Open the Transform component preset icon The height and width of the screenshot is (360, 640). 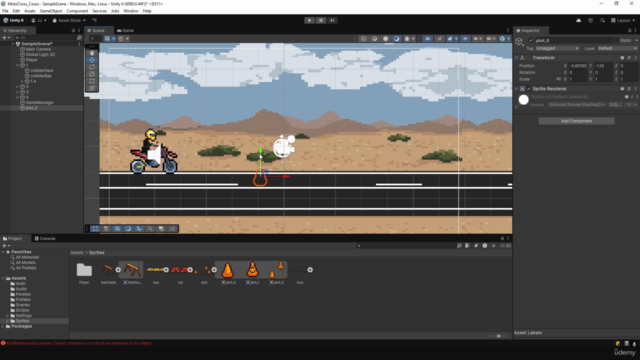(629, 58)
